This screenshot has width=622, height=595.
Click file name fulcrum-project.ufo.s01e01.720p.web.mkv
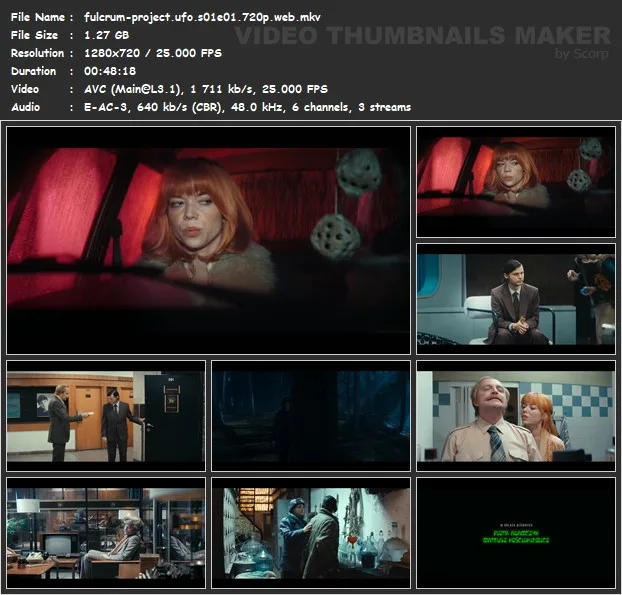(x=202, y=17)
